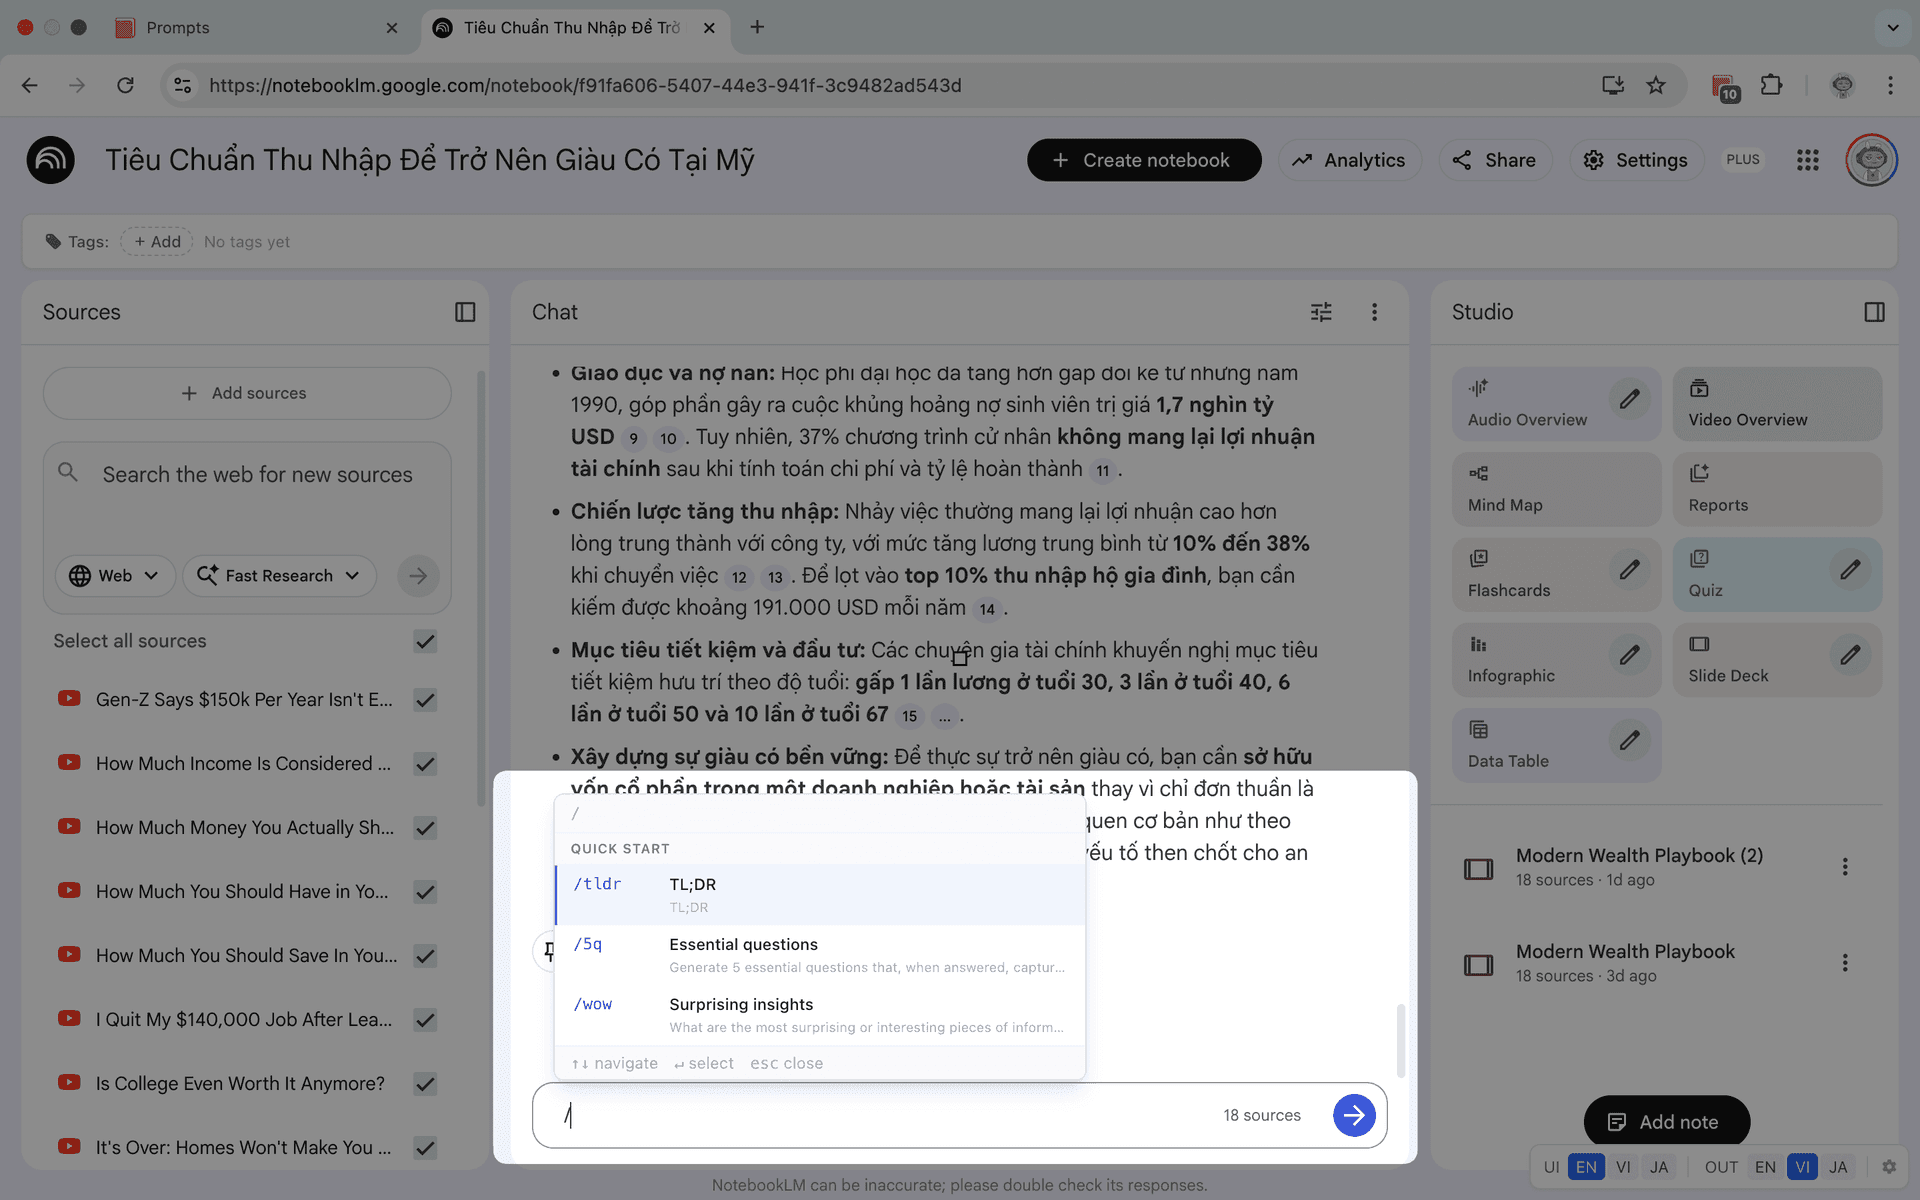
Task: Edit Flashcards settings via pencil icon
Action: (x=1630, y=570)
